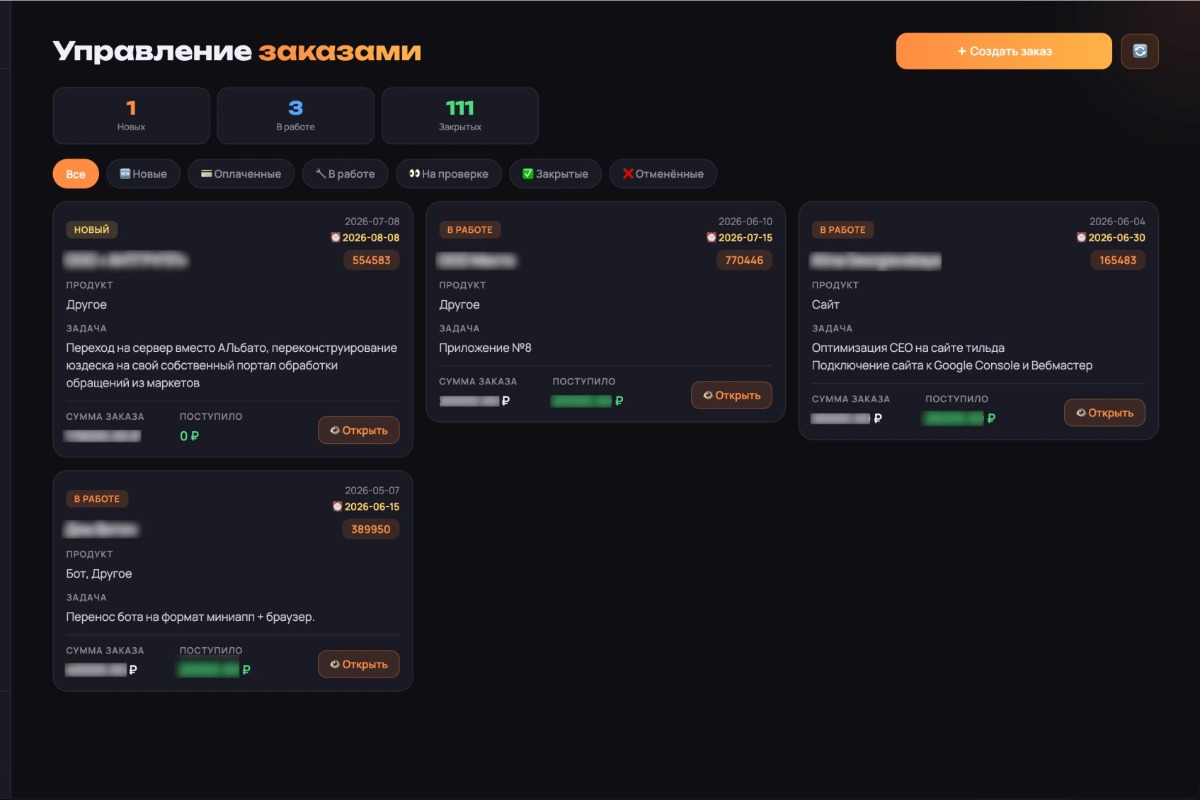The height and width of the screenshot is (800, 1200).
Task: Open order 389950 via Открыть
Action: (x=359, y=664)
